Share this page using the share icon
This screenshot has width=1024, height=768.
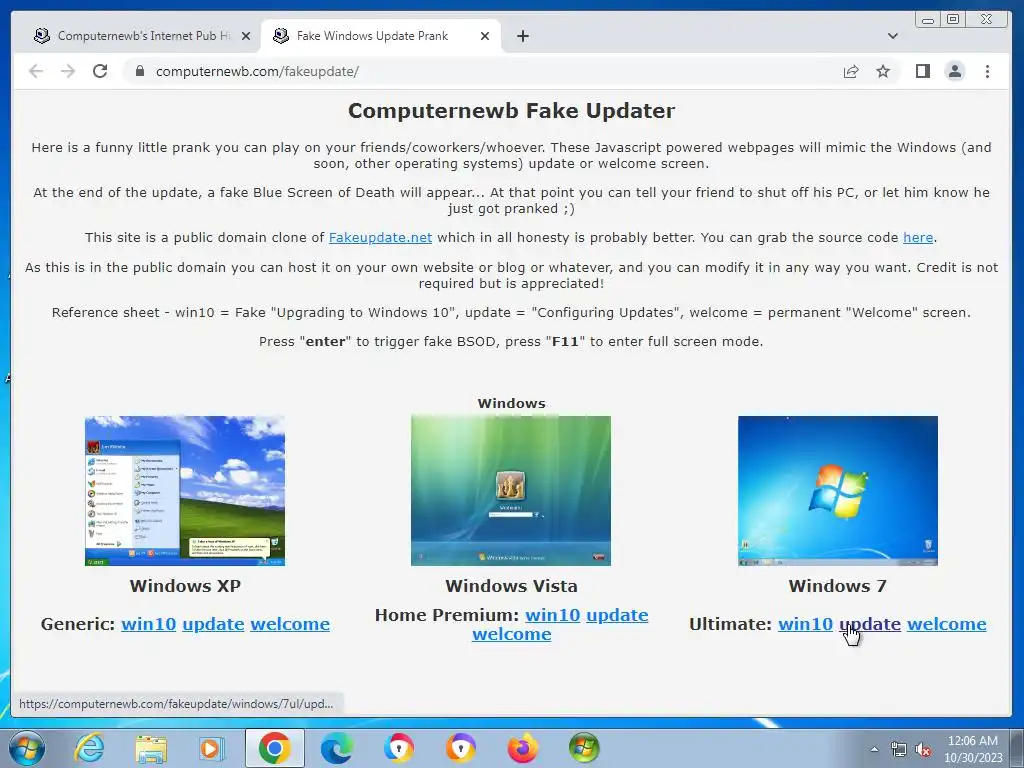pyautogui.click(x=850, y=71)
